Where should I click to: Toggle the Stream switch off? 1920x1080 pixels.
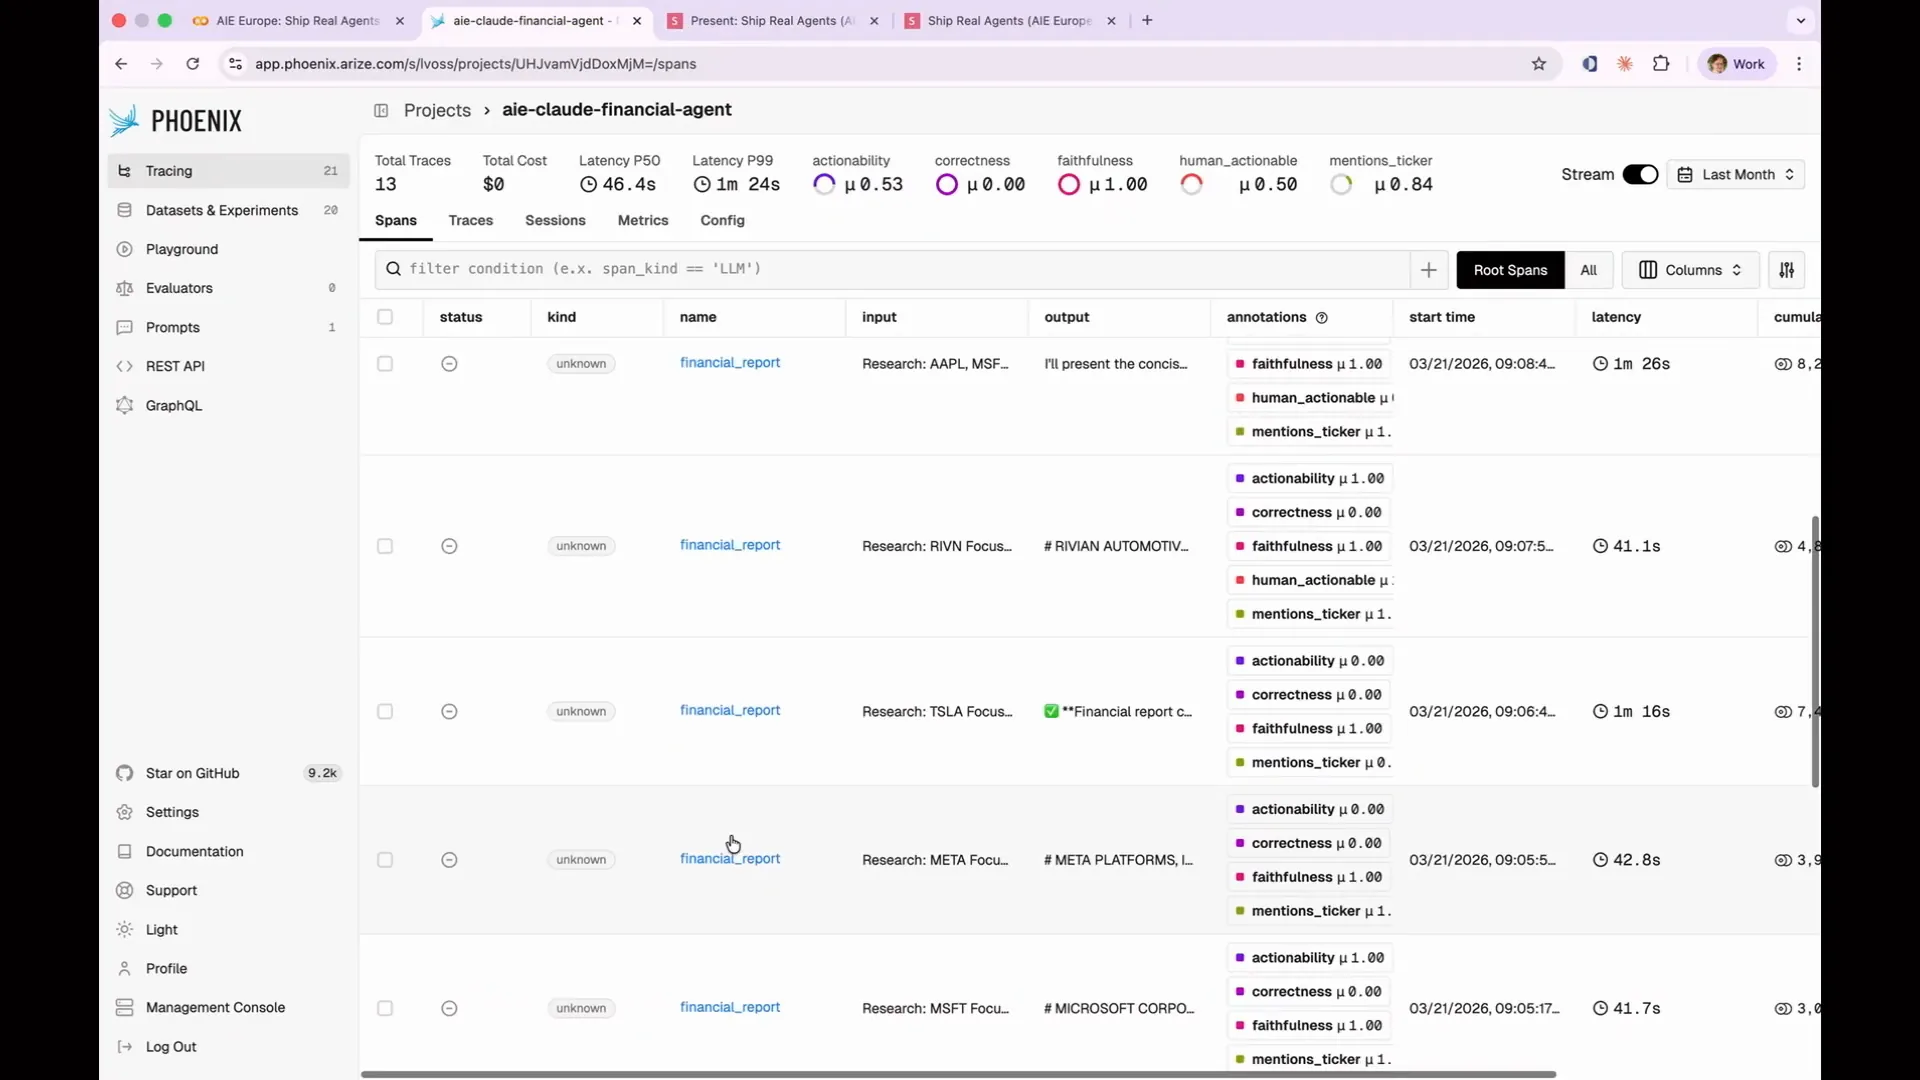point(1640,174)
